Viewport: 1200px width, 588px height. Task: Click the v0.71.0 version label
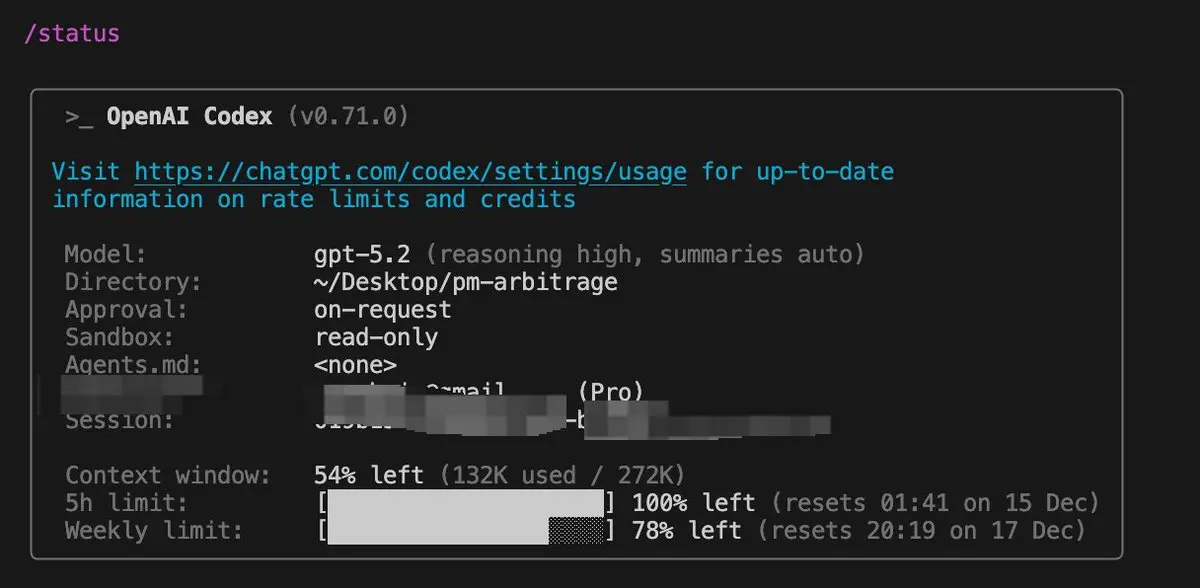[x=347, y=116]
